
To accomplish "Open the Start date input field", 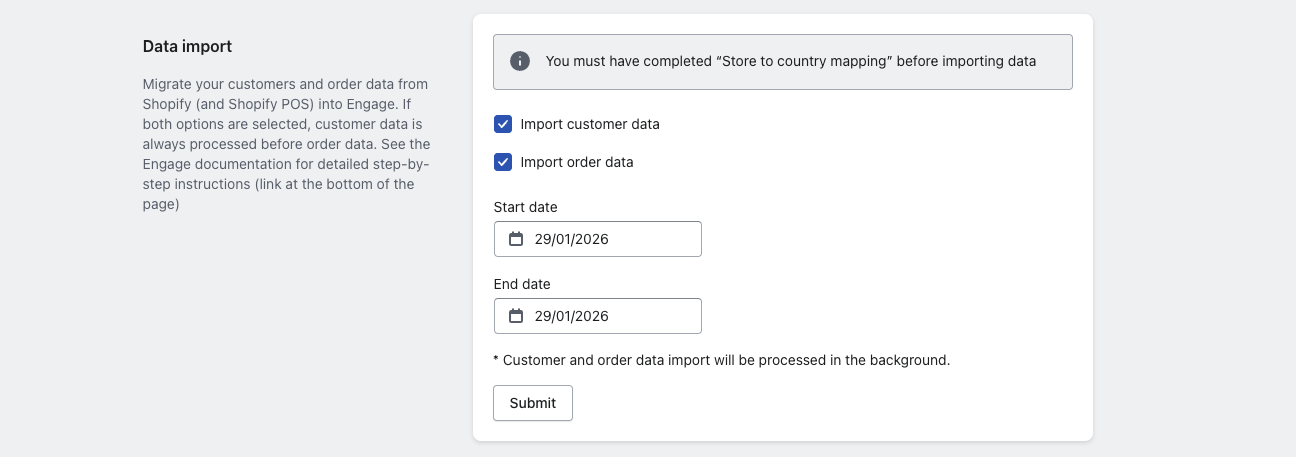I will [598, 239].
